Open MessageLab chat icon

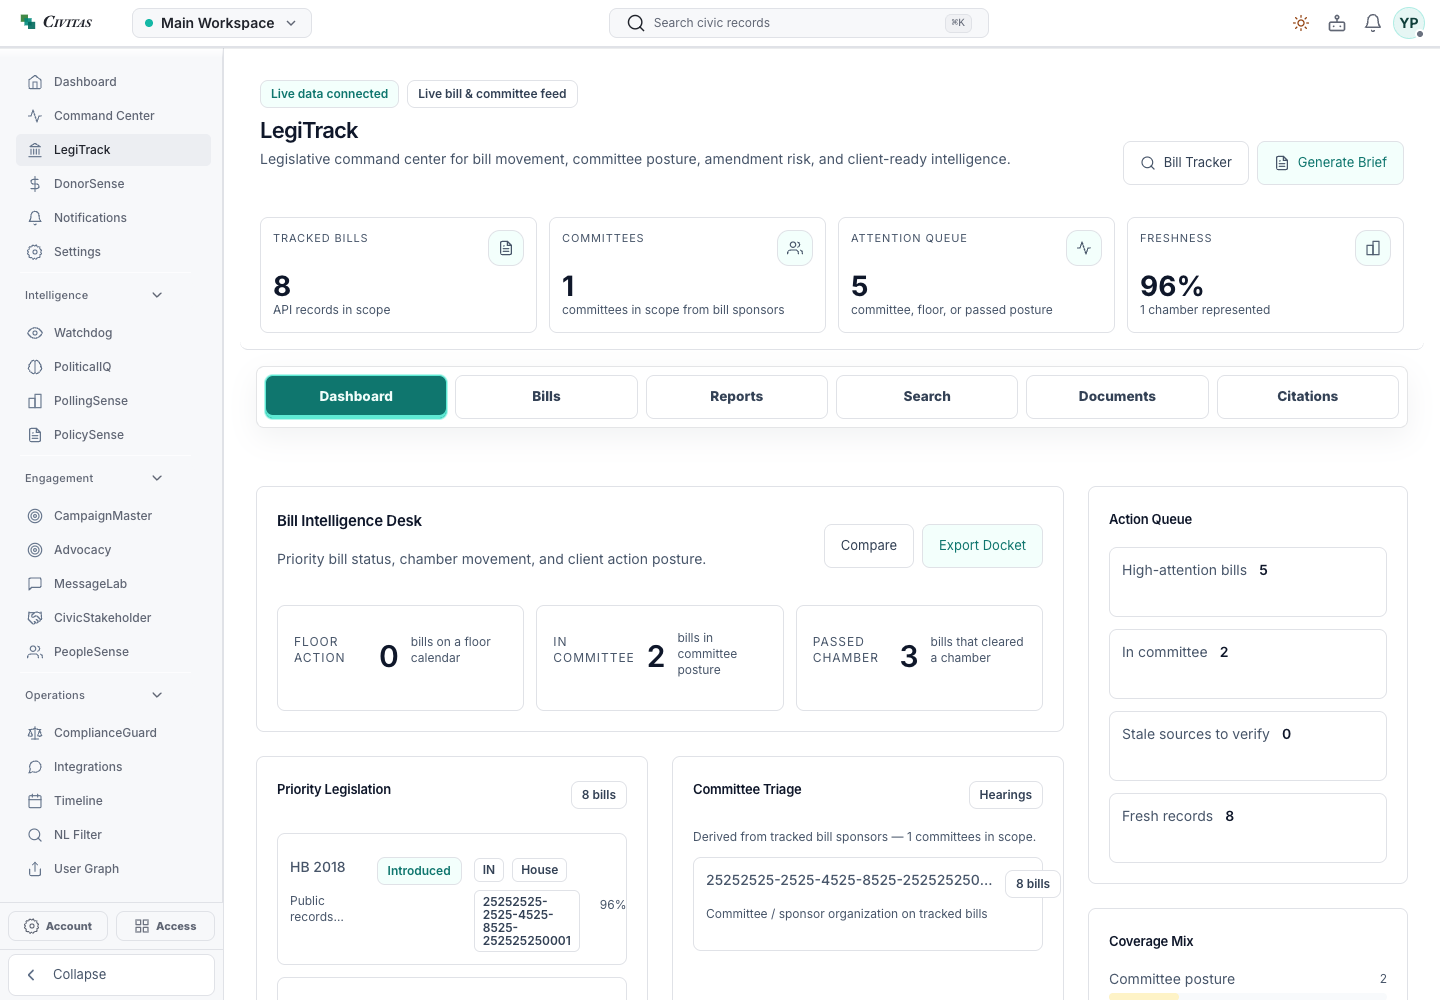tap(35, 584)
